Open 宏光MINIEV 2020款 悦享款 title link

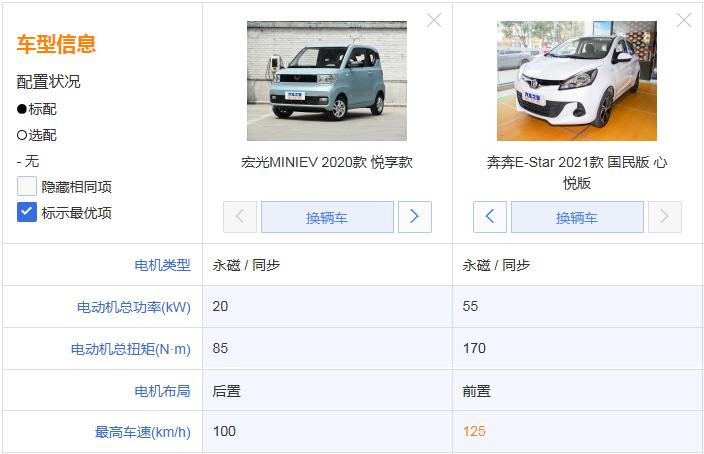point(327,162)
